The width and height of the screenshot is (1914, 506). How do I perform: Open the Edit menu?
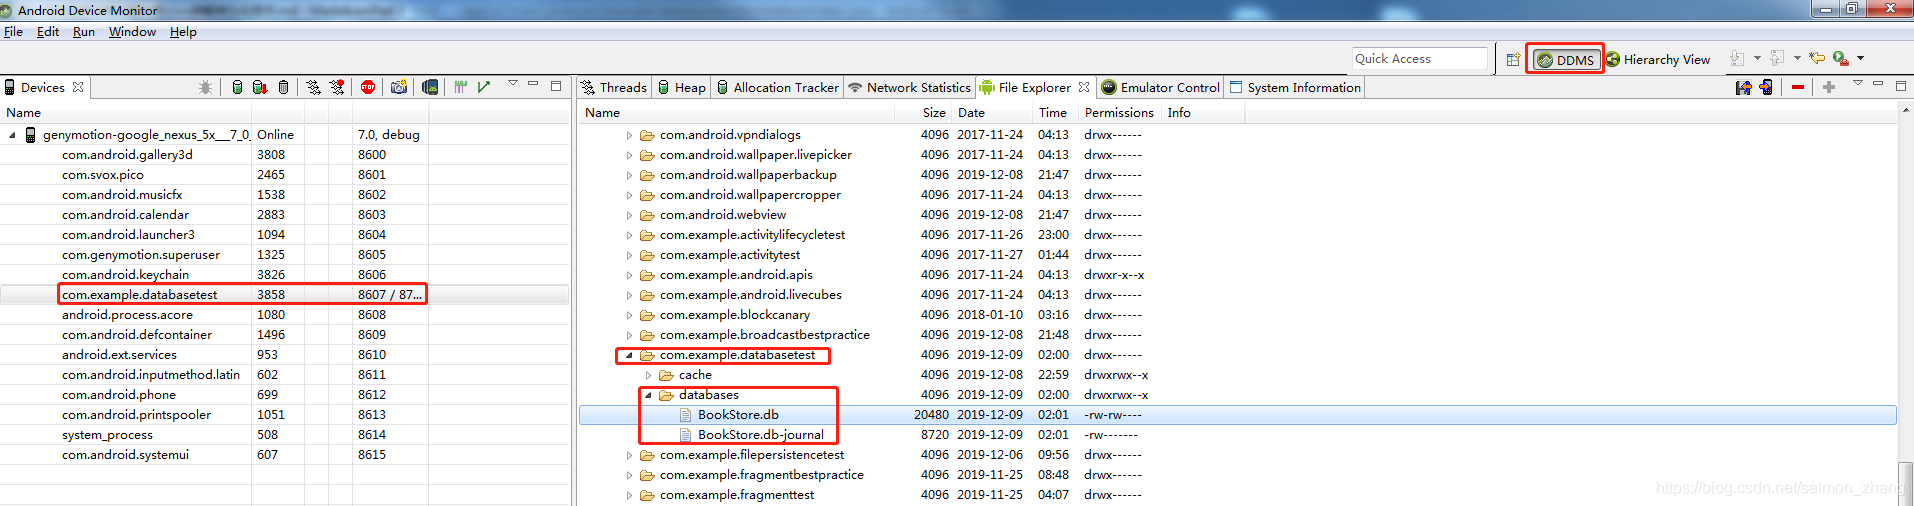[48, 32]
